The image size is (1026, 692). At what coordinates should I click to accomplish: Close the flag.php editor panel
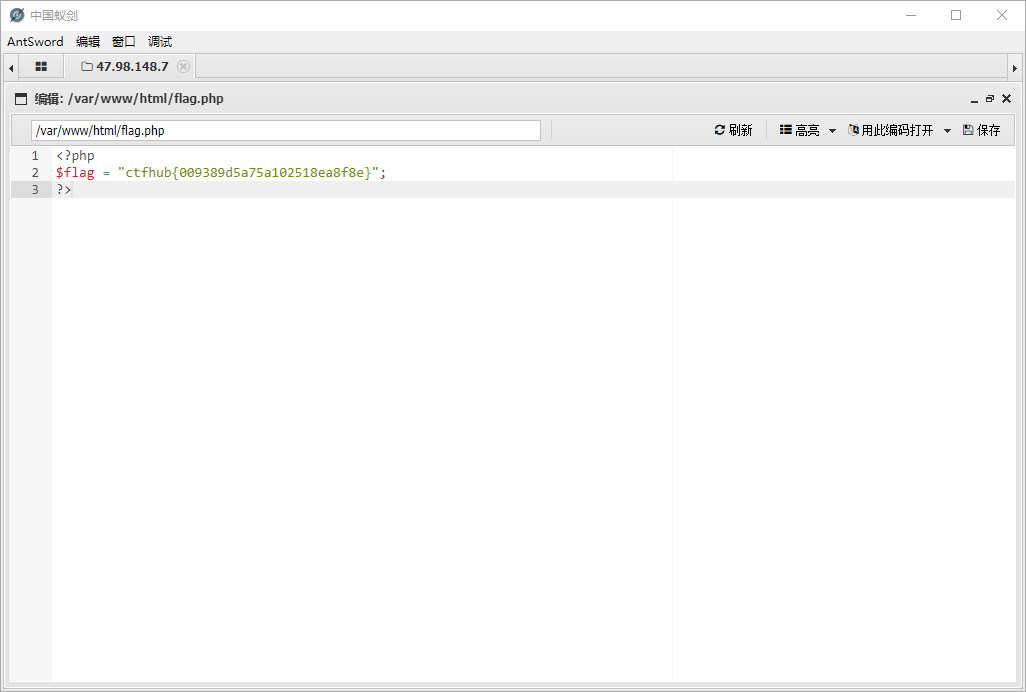pyautogui.click(x=1006, y=99)
